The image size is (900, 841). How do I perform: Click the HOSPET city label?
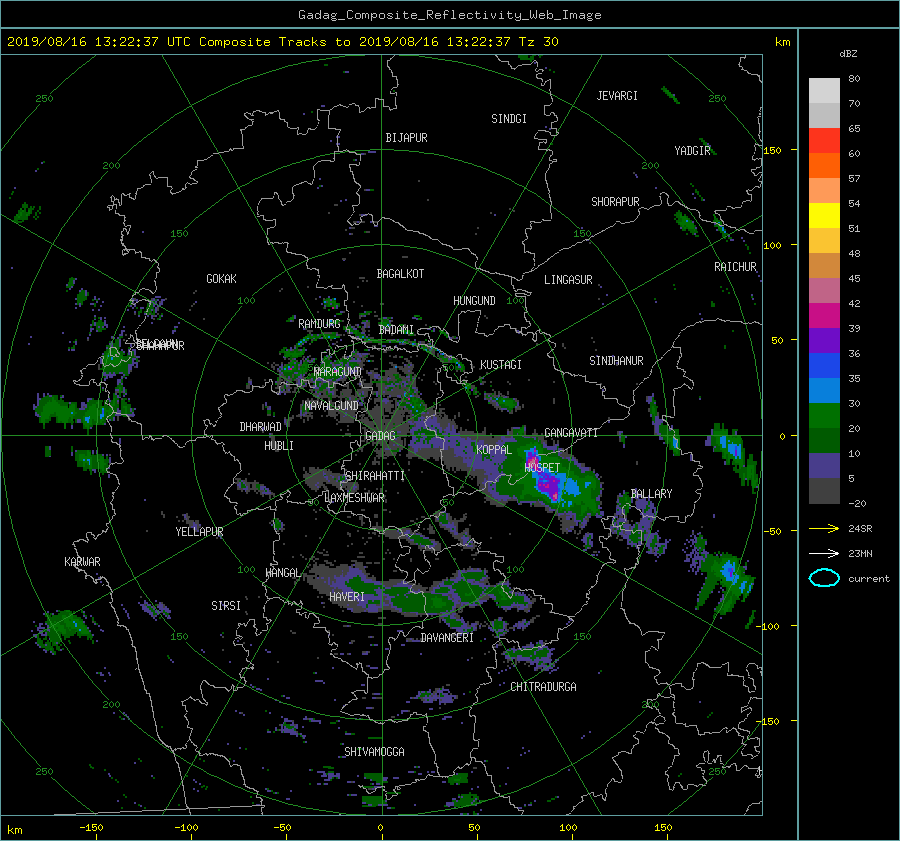(x=542, y=468)
